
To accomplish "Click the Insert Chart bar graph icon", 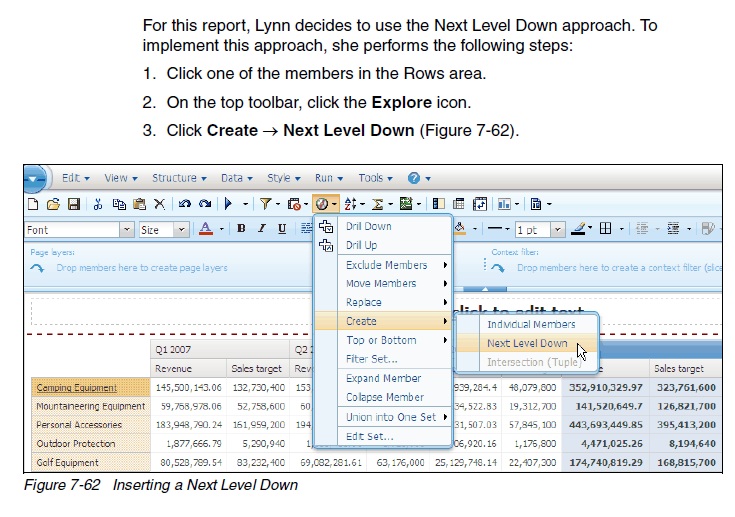I will click(x=504, y=204).
